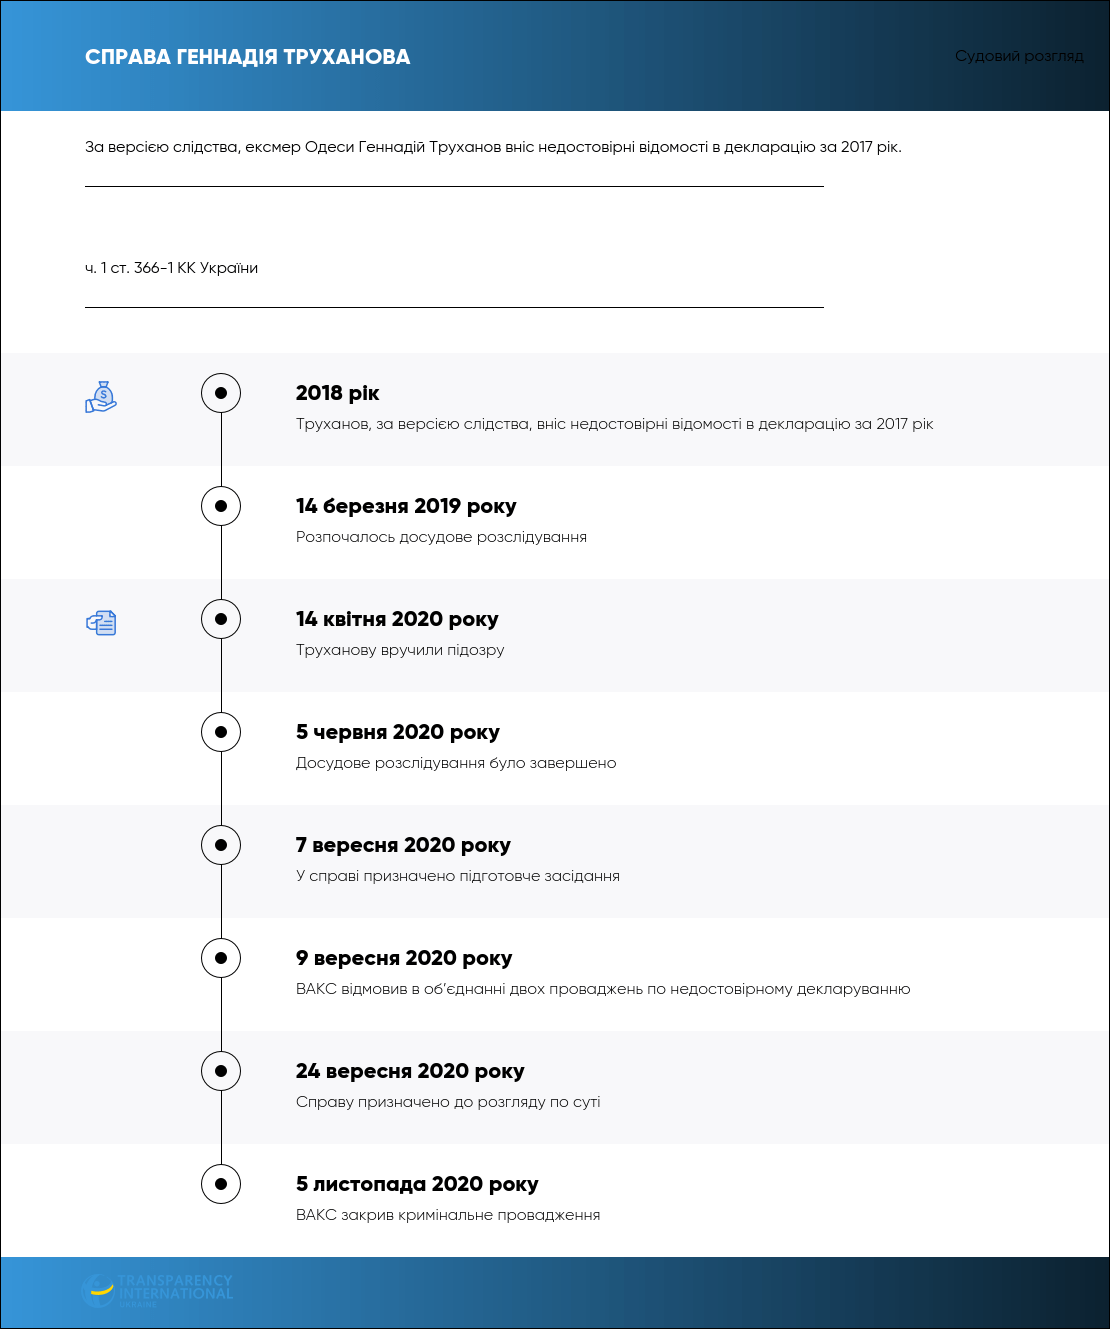Select the 5 червня 2020 року marker
This screenshot has height=1329, width=1110.
click(221, 732)
